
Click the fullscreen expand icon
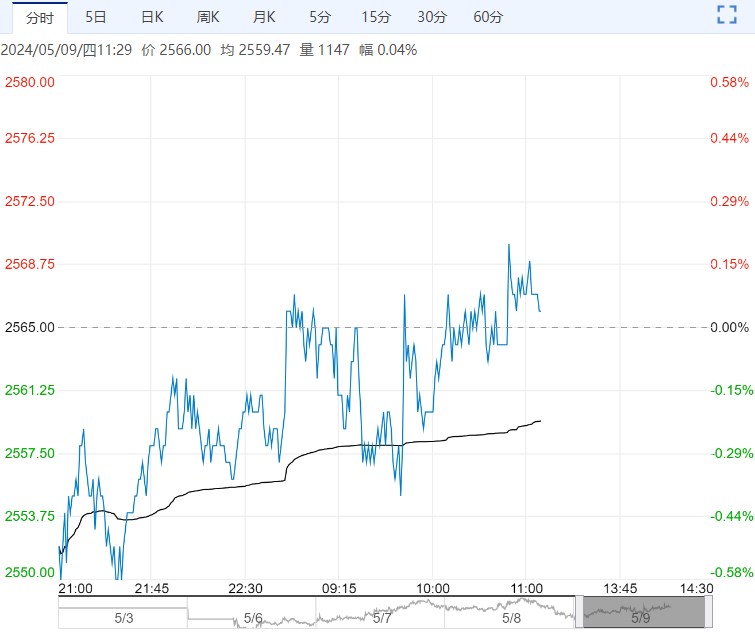click(x=727, y=15)
